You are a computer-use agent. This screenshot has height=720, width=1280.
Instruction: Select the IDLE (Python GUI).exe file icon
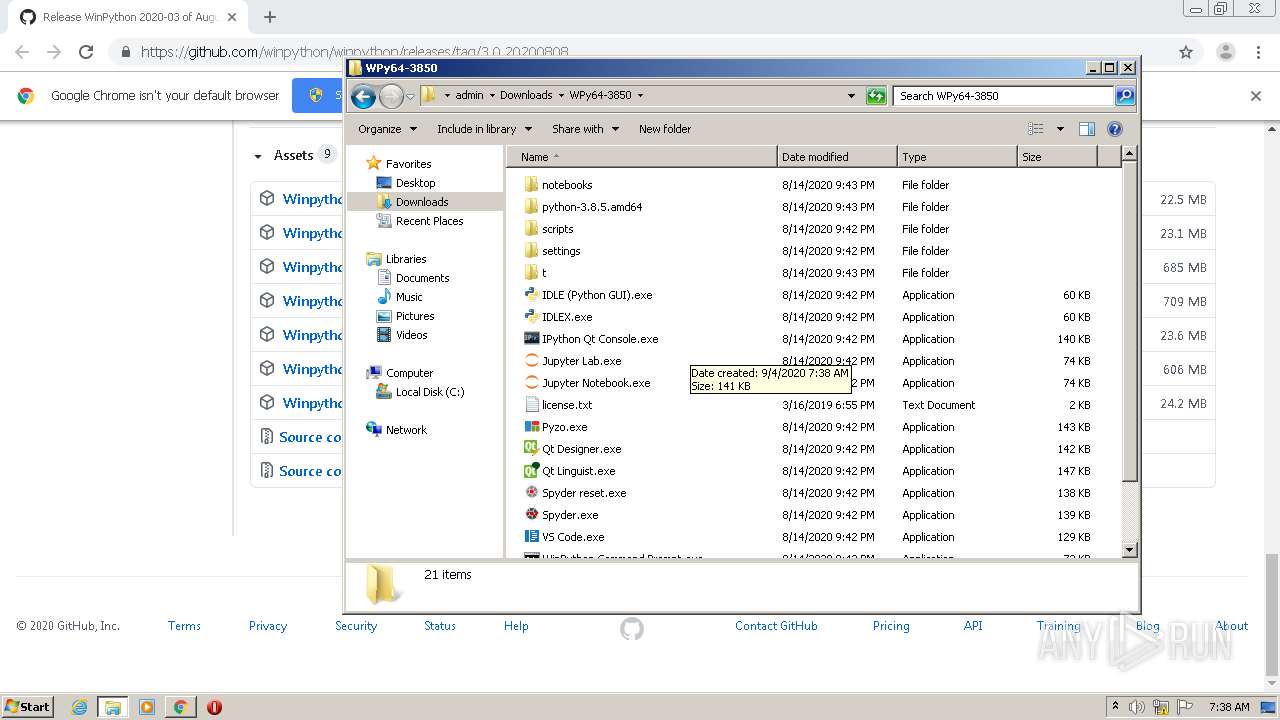pyautogui.click(x=532, y=295)
